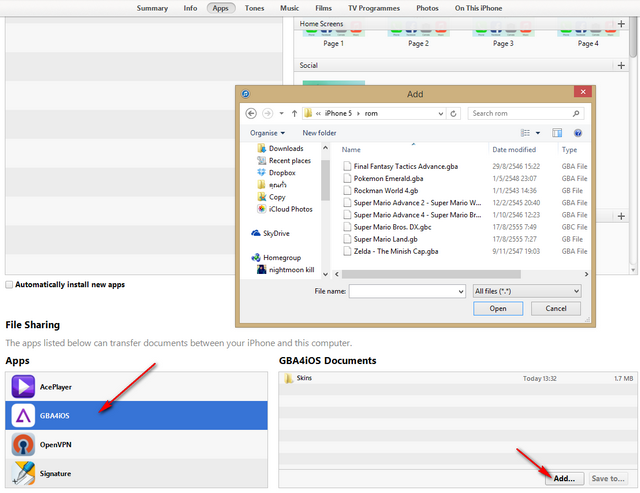This screenshot has height=493, width=640.
Task: Open the File name dropdown
Action: (461, 291)
